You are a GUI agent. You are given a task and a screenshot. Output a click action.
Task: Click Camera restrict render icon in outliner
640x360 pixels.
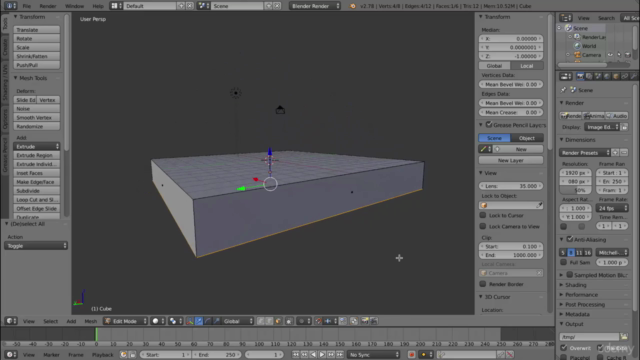coord(628,55)
